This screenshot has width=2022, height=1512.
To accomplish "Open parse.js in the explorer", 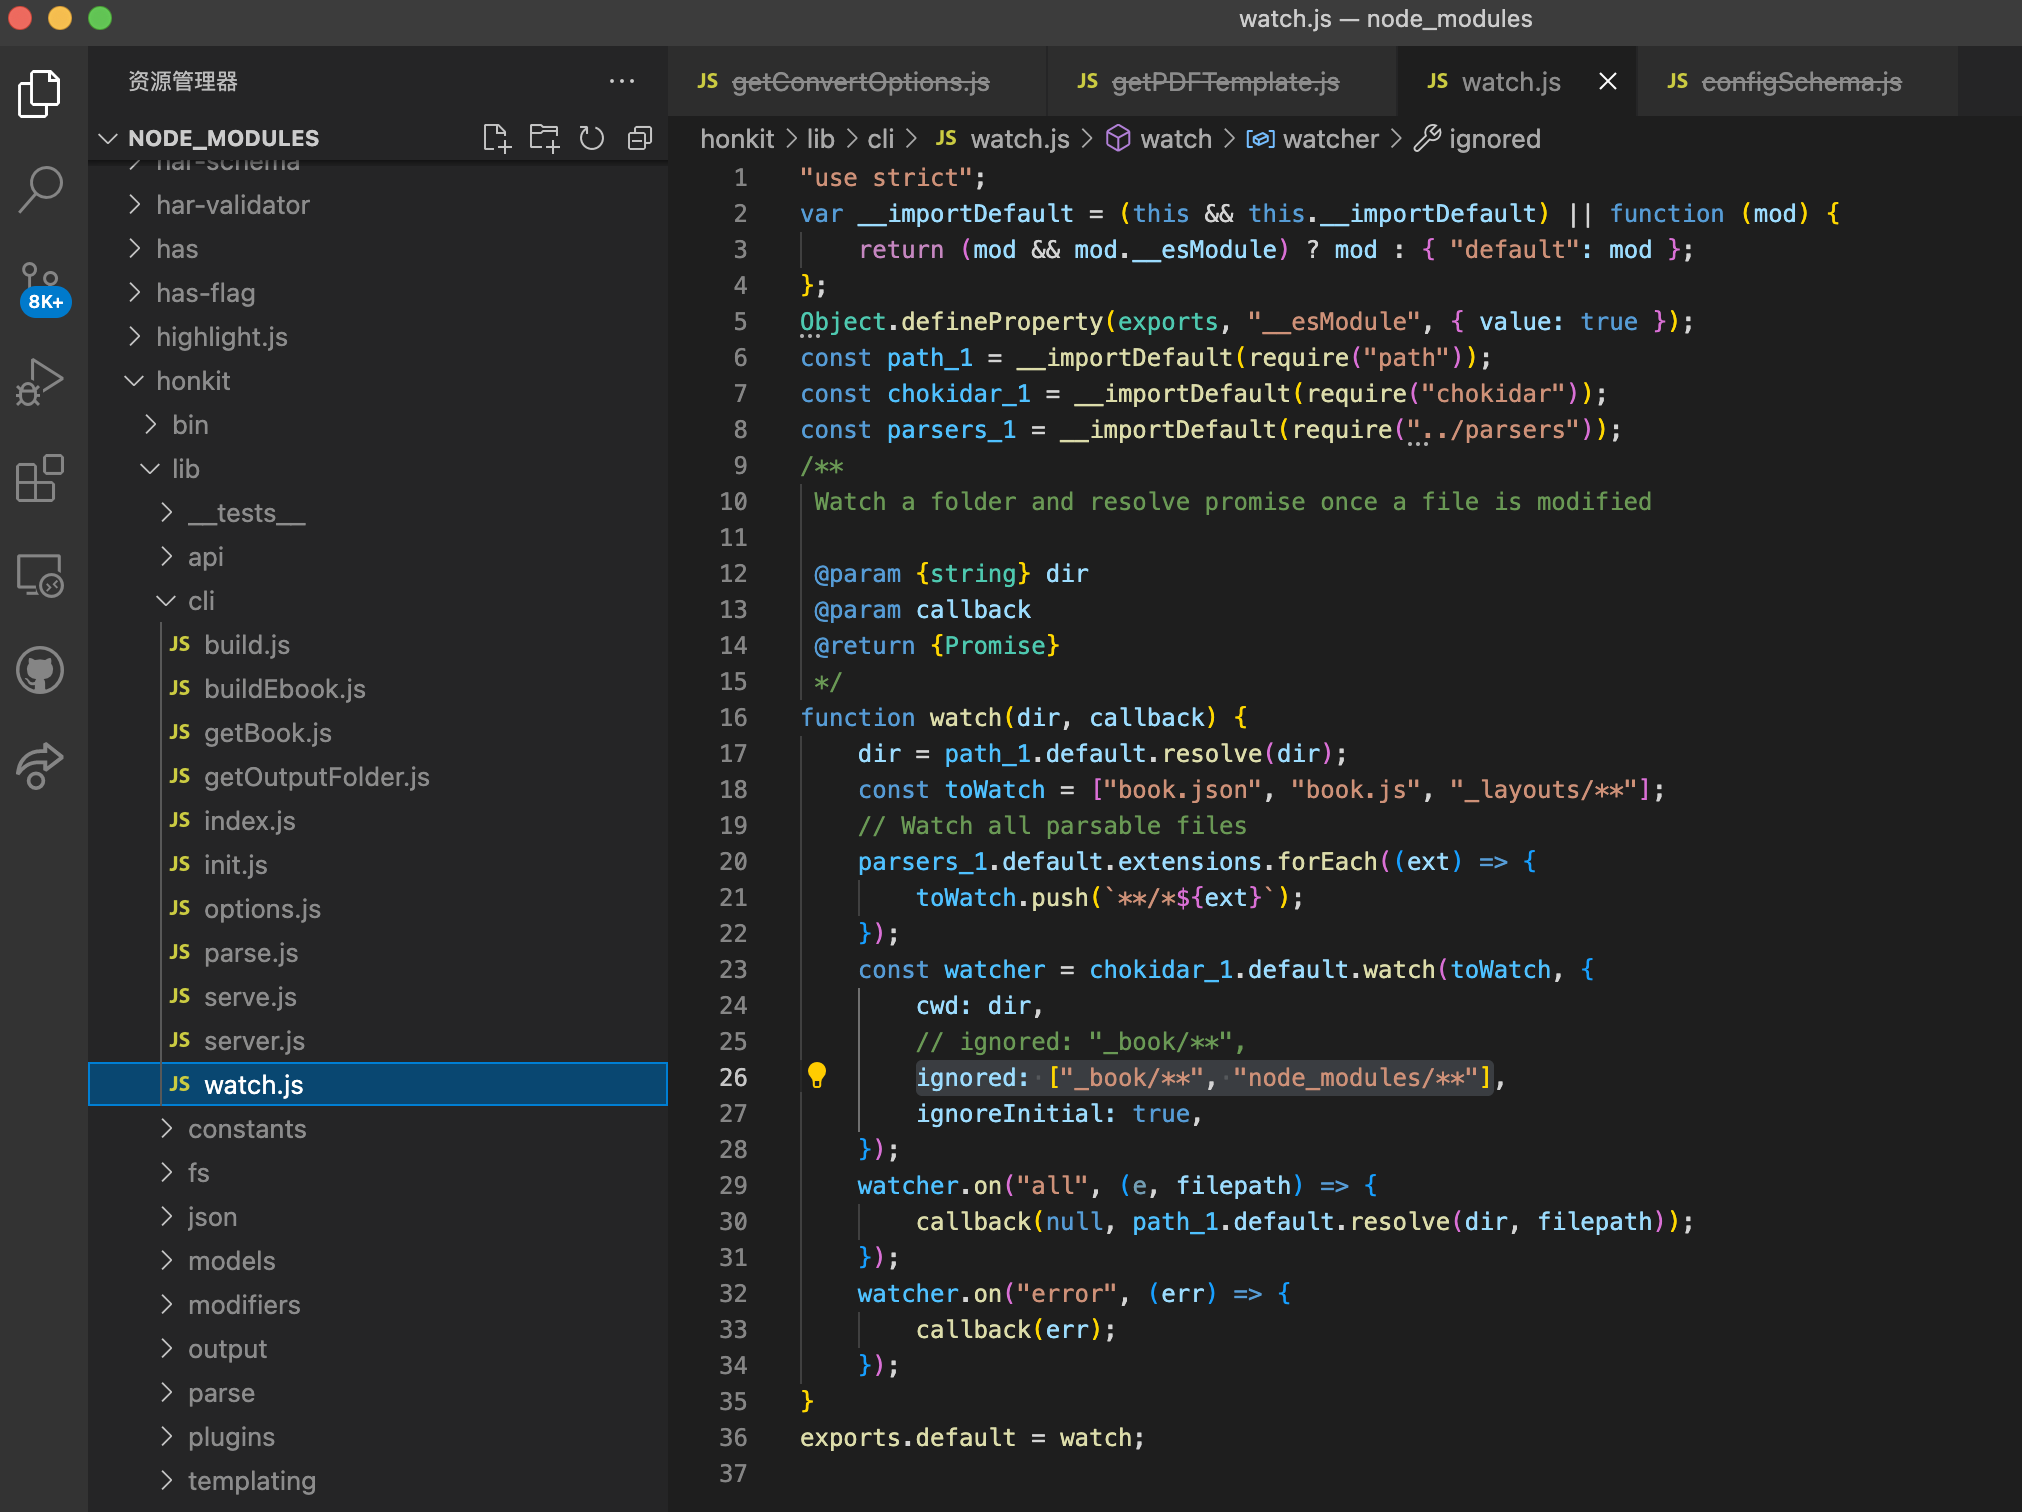I will coord(378,953).
